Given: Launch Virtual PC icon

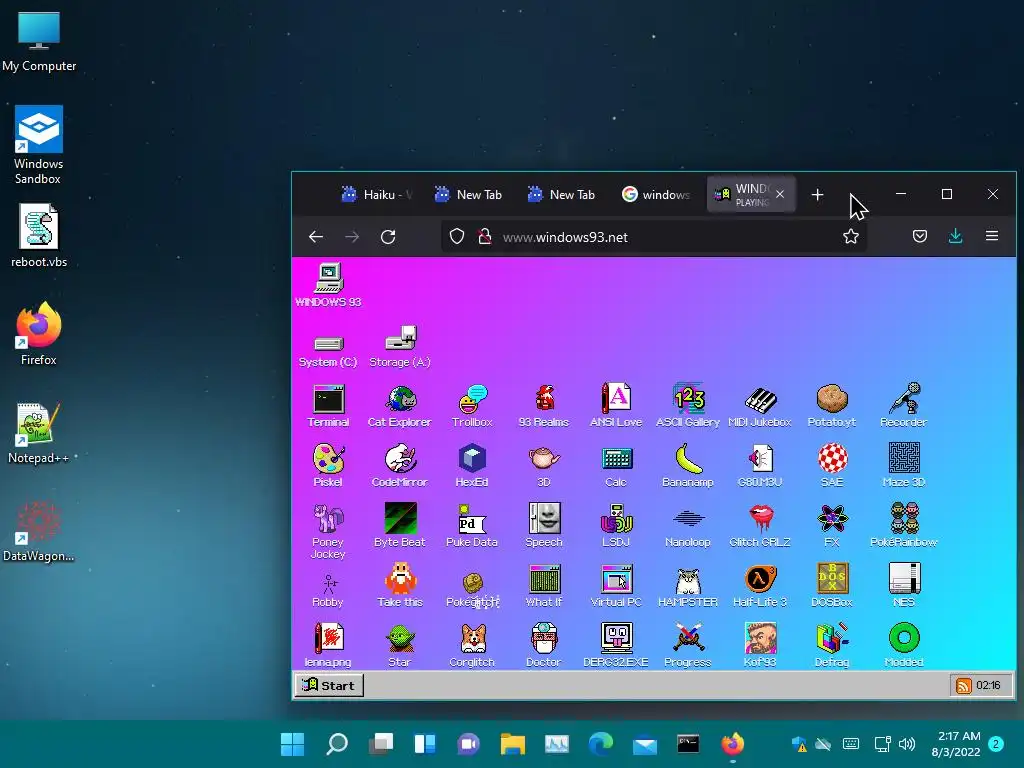Looking at the screenshot, I should click(x=616, y=586).
